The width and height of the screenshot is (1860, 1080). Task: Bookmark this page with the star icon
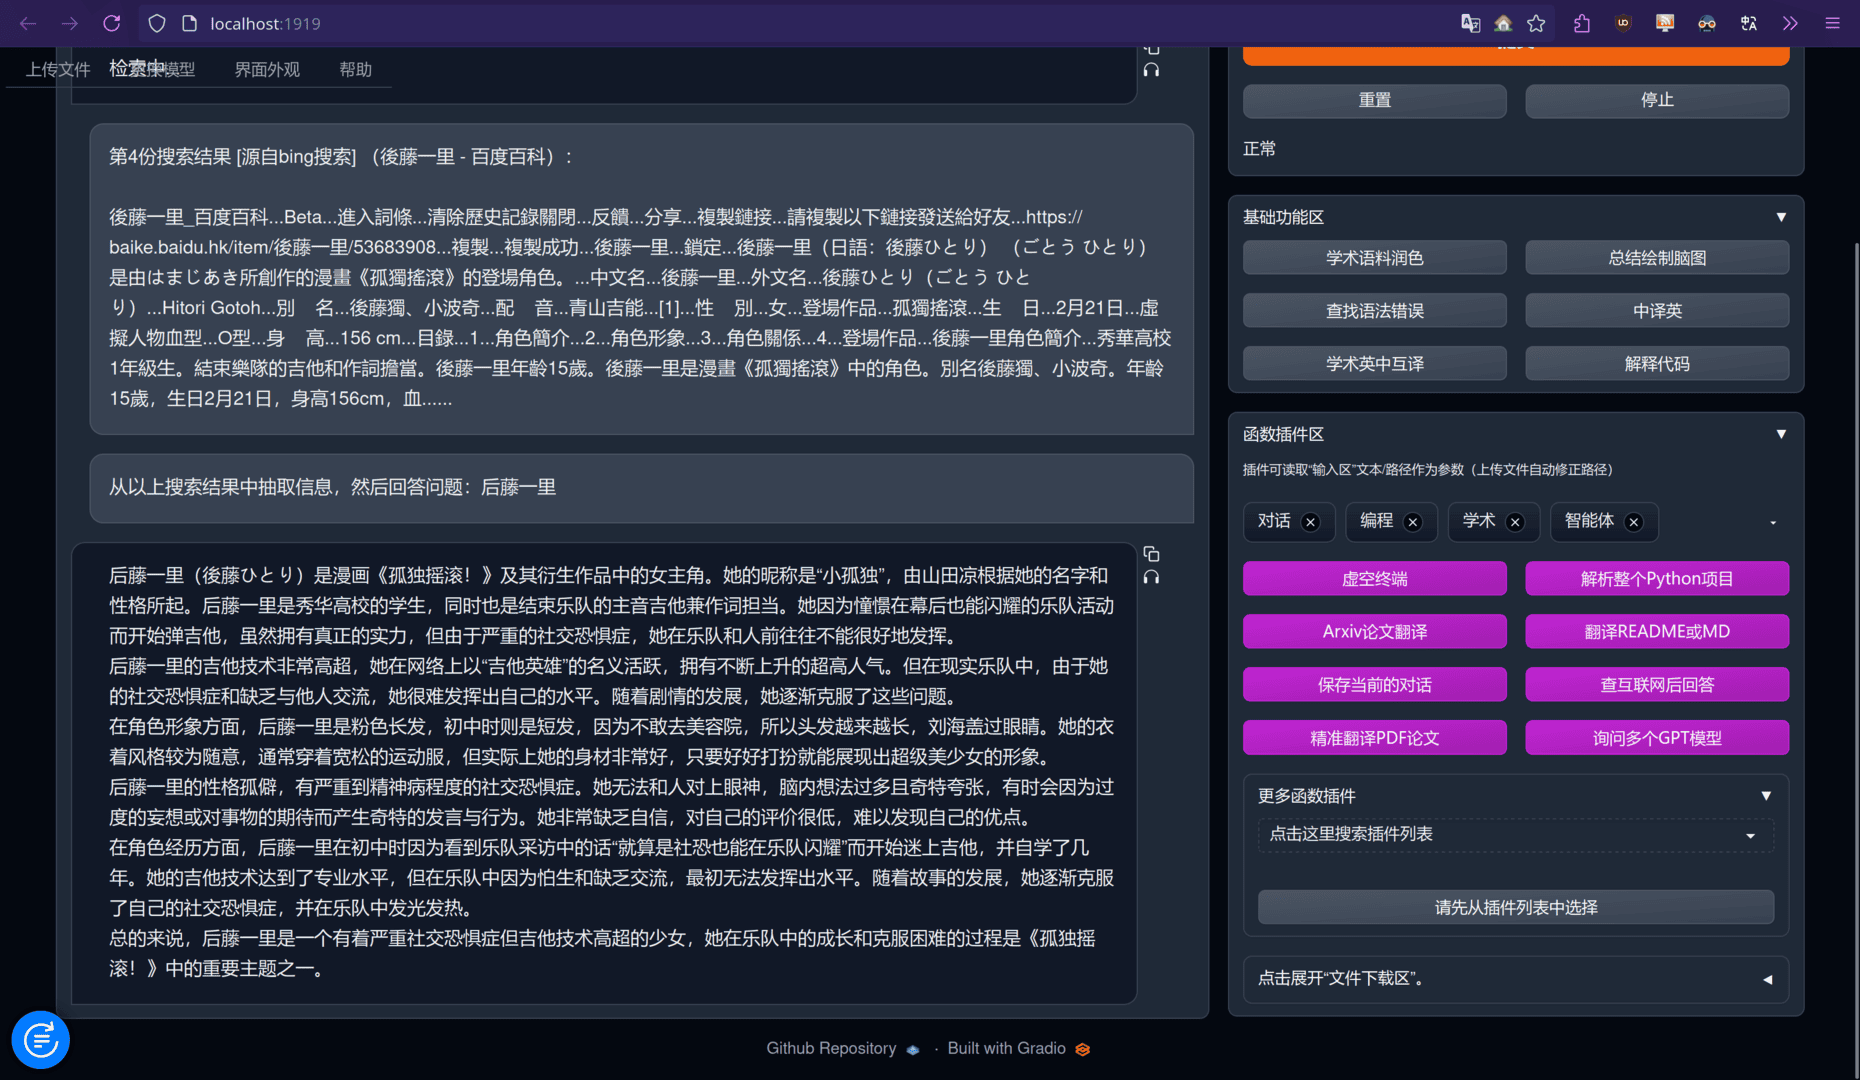[1537, 23]
